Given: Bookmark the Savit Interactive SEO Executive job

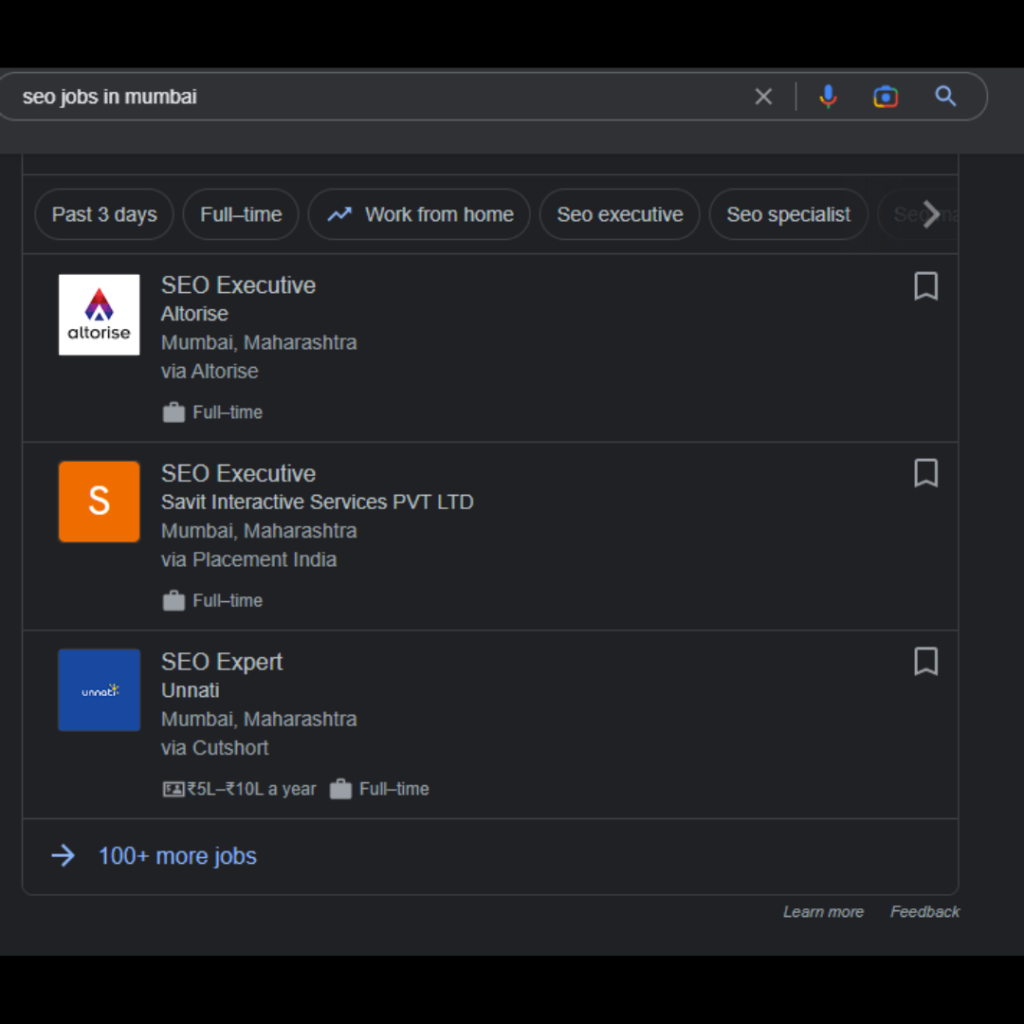Looking at the screenshot, I should click(926, 473).
